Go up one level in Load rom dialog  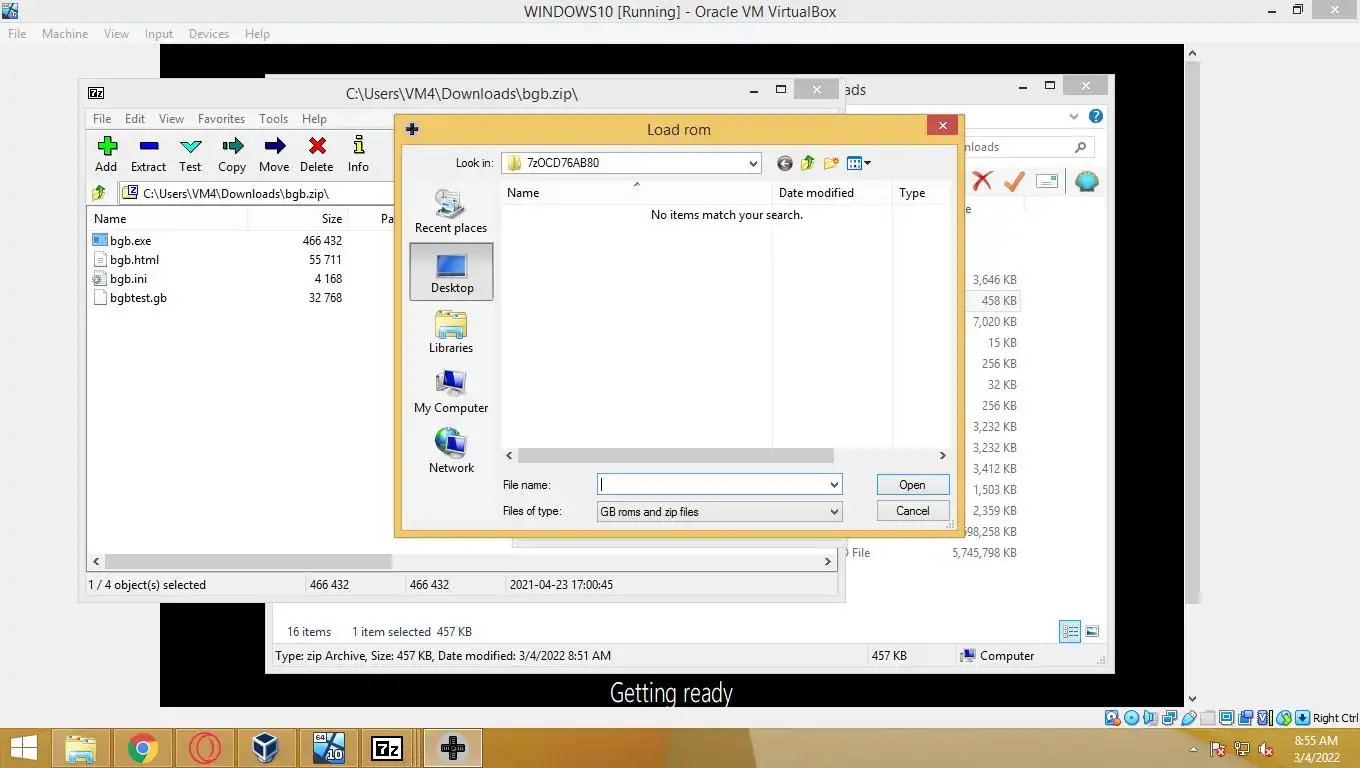pyautogui.click(x=807, y=163)
